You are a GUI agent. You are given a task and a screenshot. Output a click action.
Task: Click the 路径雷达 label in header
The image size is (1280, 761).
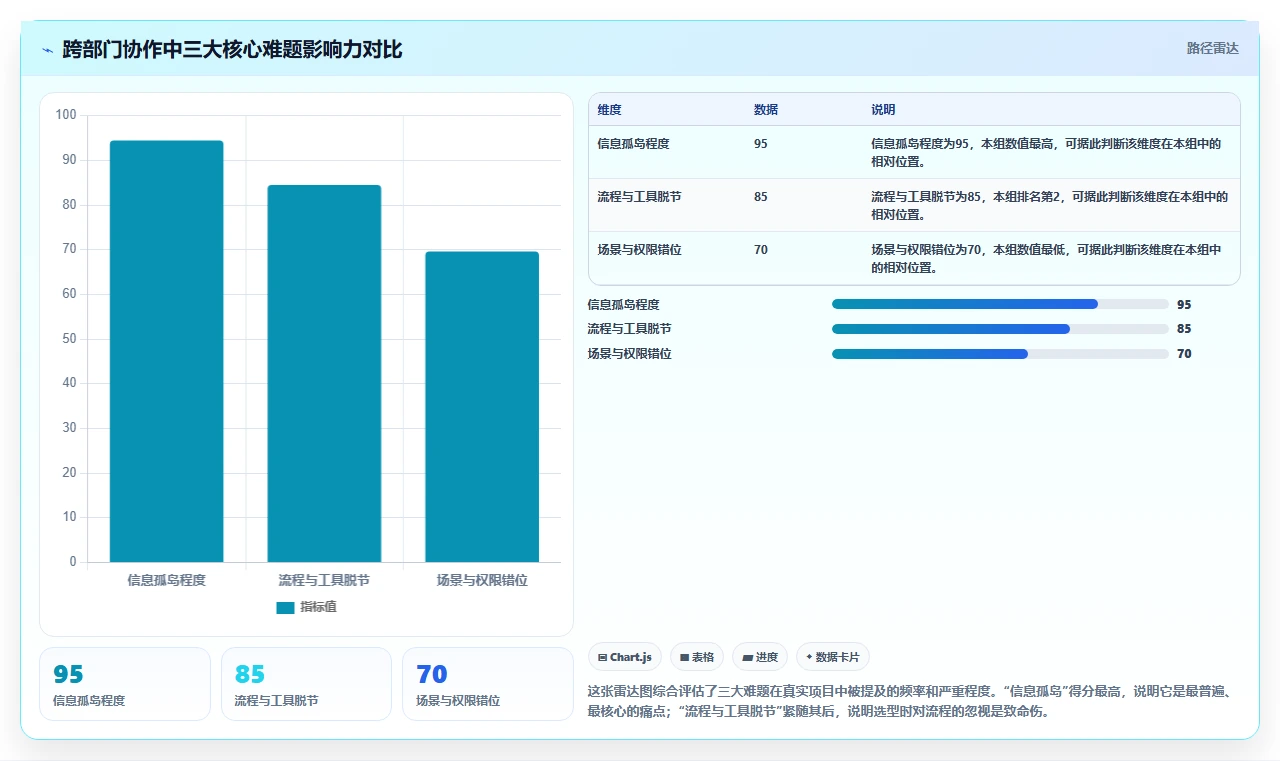click(1212, 48)
